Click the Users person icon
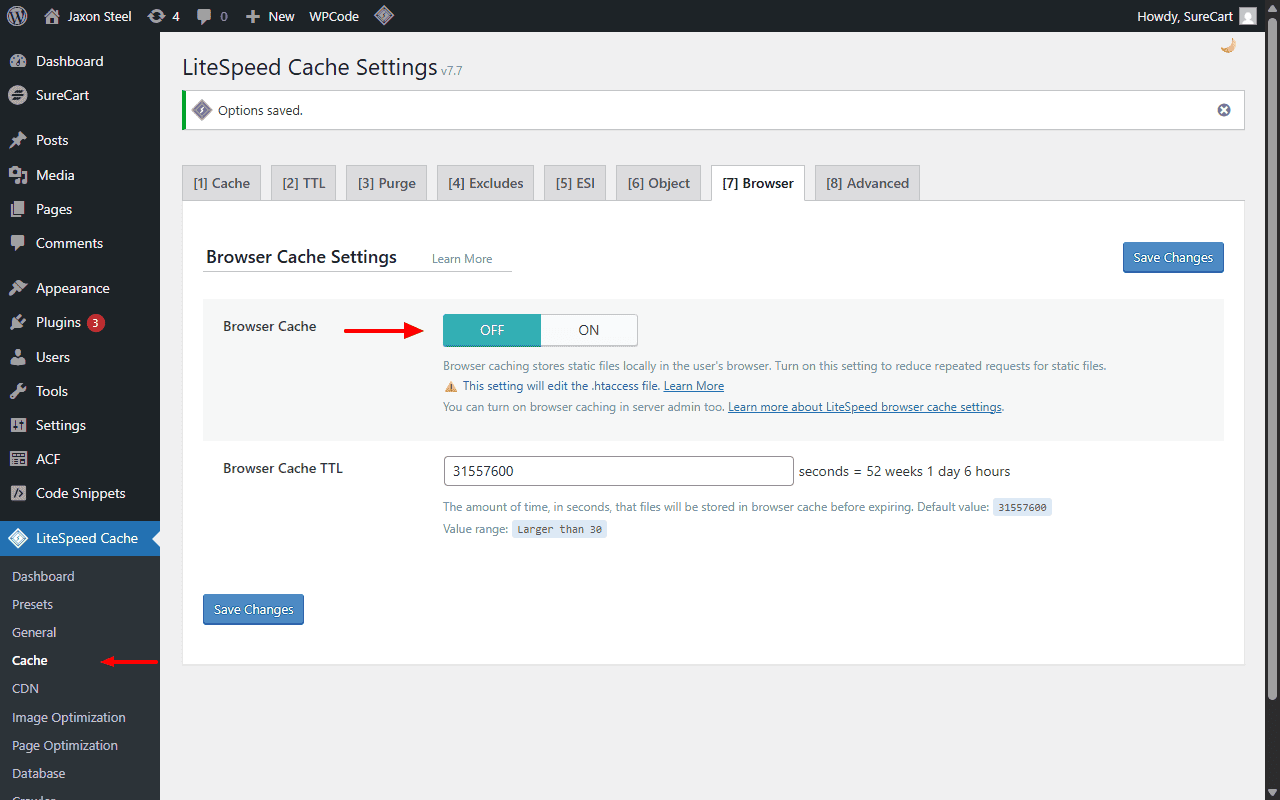The image size is (1280, 800). coord(18,357)
